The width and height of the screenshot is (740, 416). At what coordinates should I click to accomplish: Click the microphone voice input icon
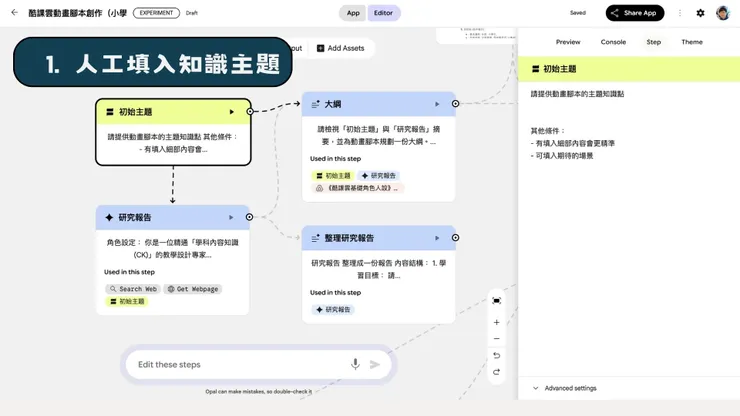[355, 364]
